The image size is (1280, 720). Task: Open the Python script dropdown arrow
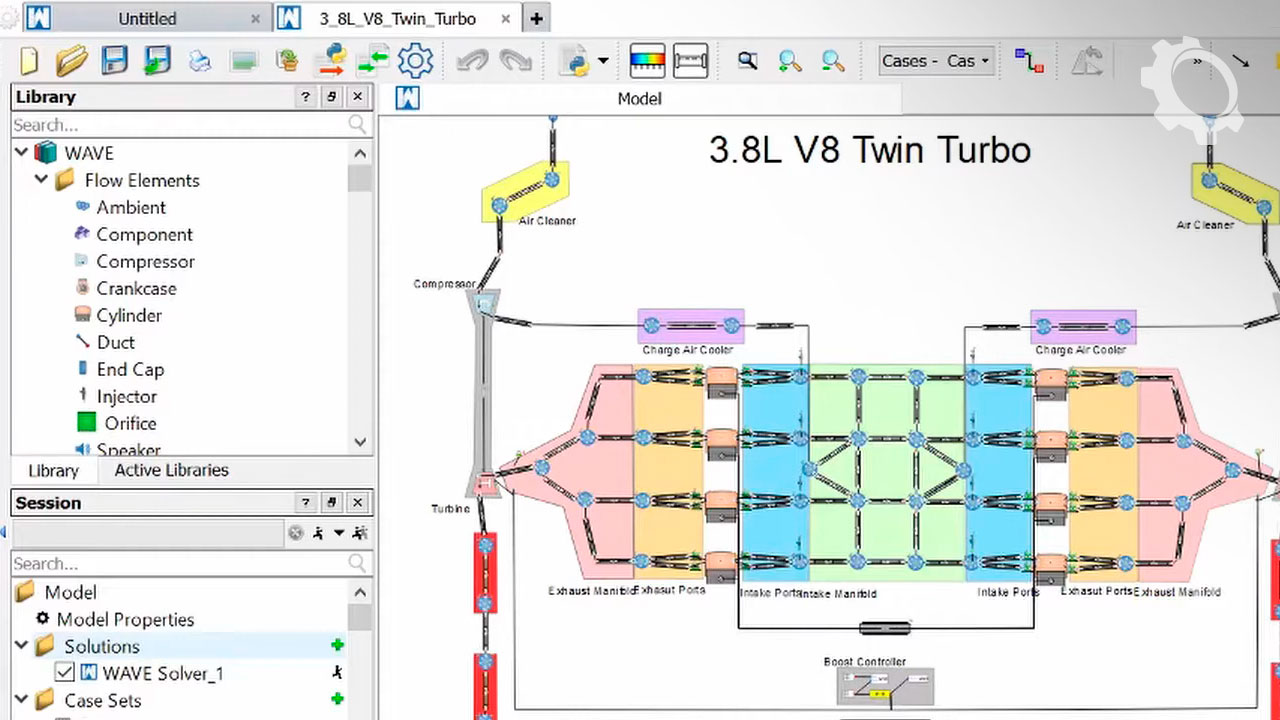[603, 61]
